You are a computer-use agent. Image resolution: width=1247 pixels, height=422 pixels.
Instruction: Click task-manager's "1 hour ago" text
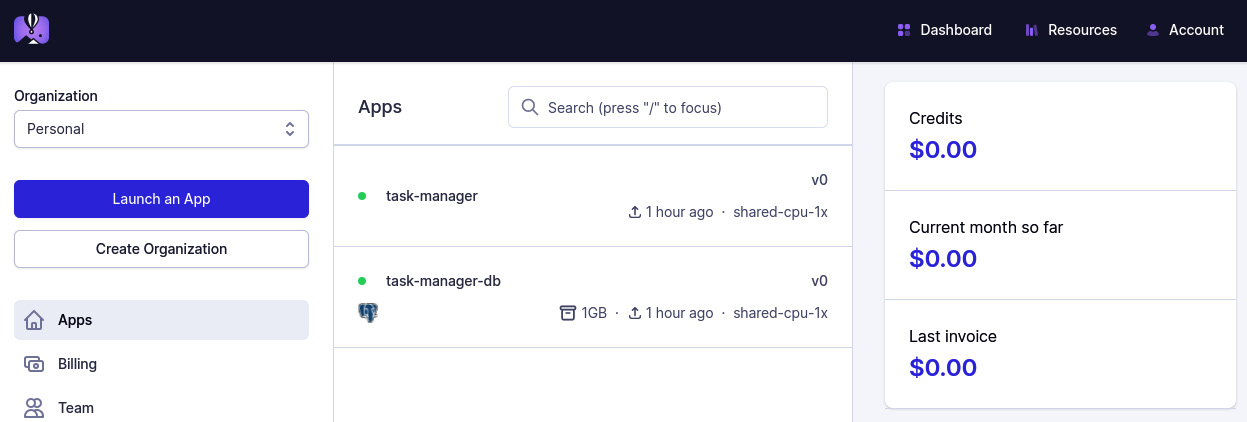point(679,212)
